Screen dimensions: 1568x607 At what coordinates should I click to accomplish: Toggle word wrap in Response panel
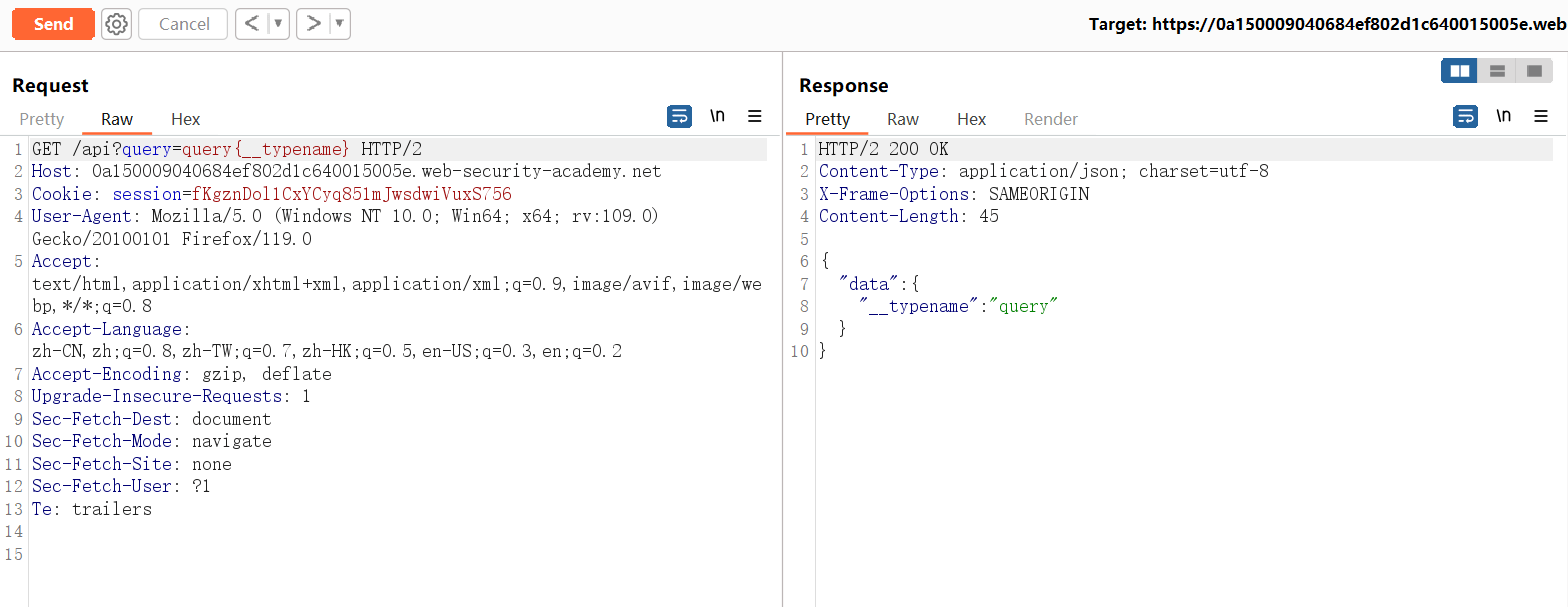point(1465,117)
